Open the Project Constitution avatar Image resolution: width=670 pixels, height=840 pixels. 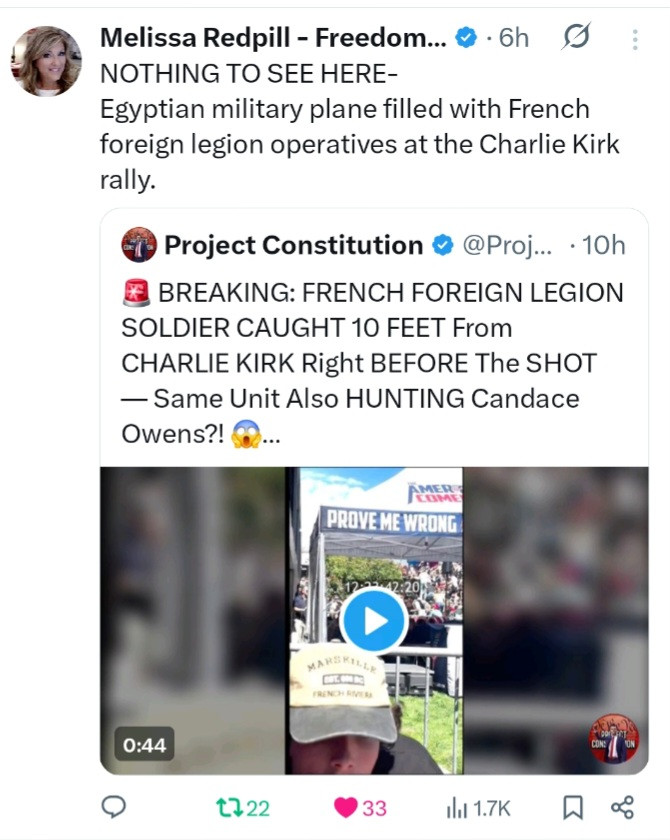(x=139, y=245)
